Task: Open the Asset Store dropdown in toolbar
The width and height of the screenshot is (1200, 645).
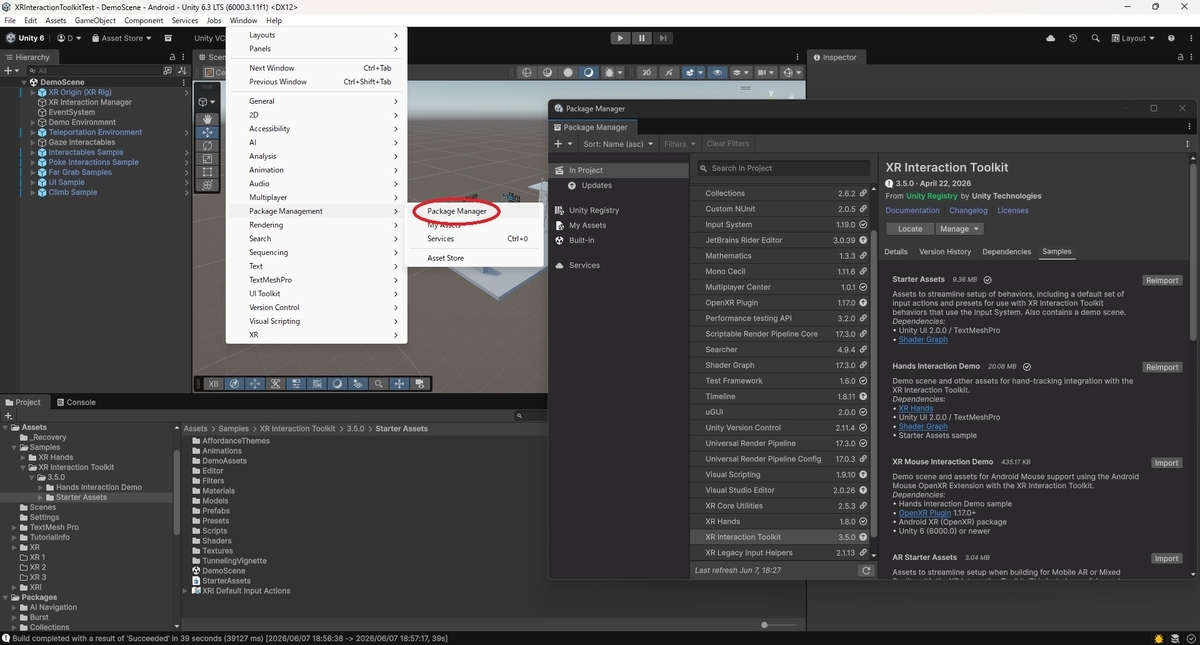Action: [x=122, y=38]
